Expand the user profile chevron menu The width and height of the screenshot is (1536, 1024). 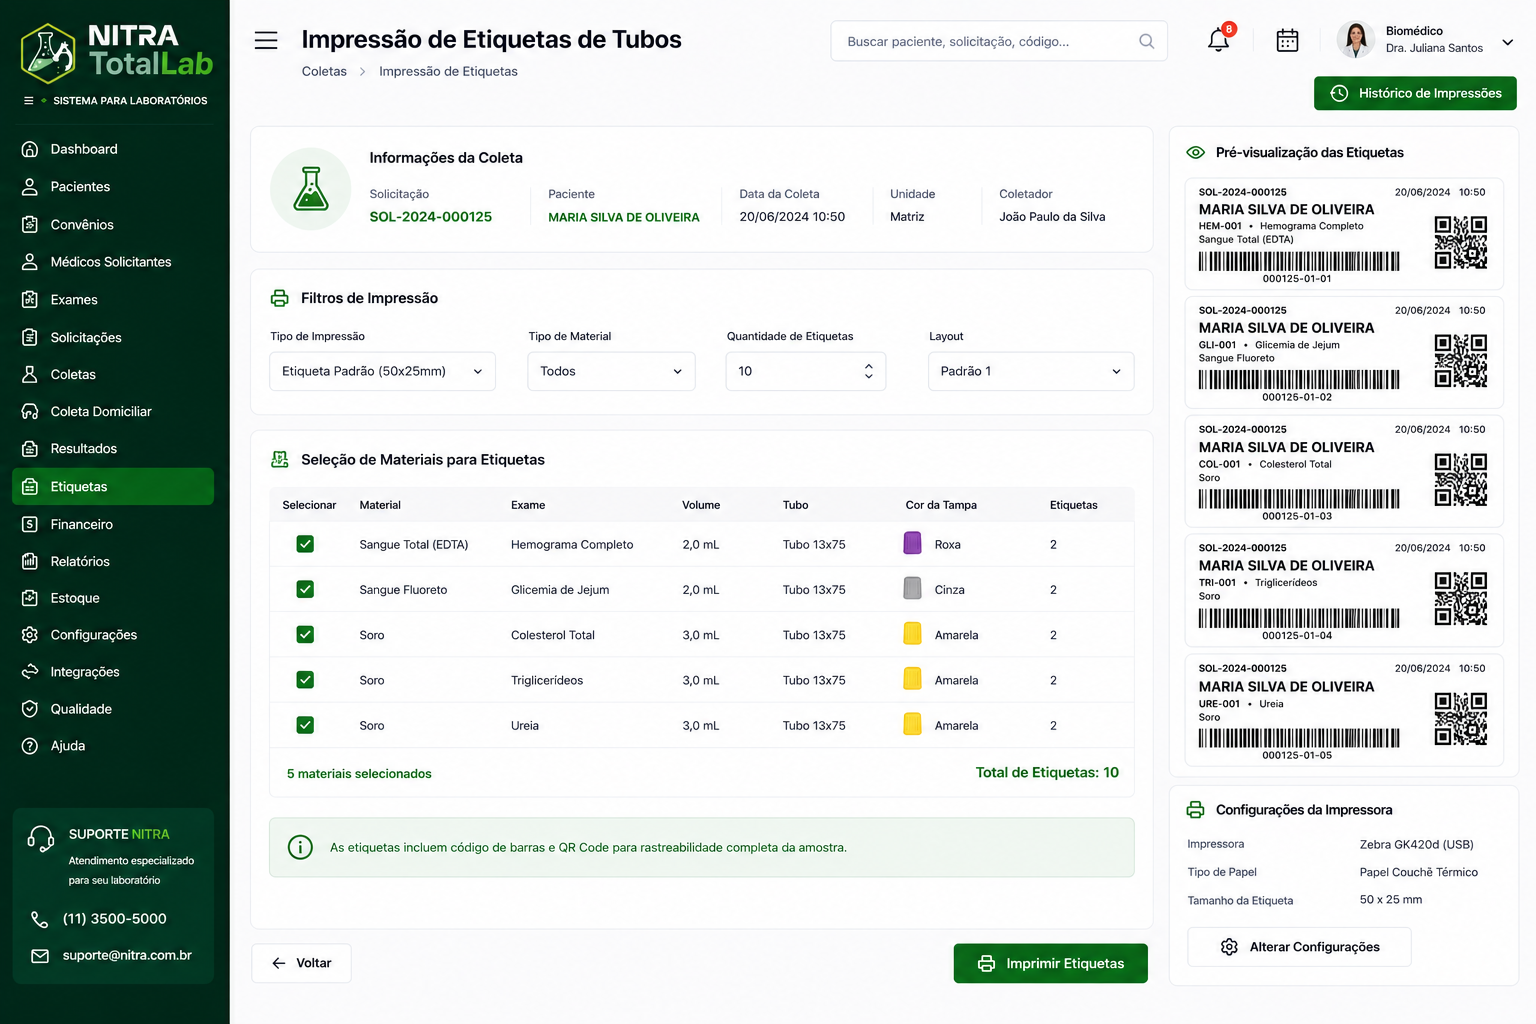point(1508,42)
